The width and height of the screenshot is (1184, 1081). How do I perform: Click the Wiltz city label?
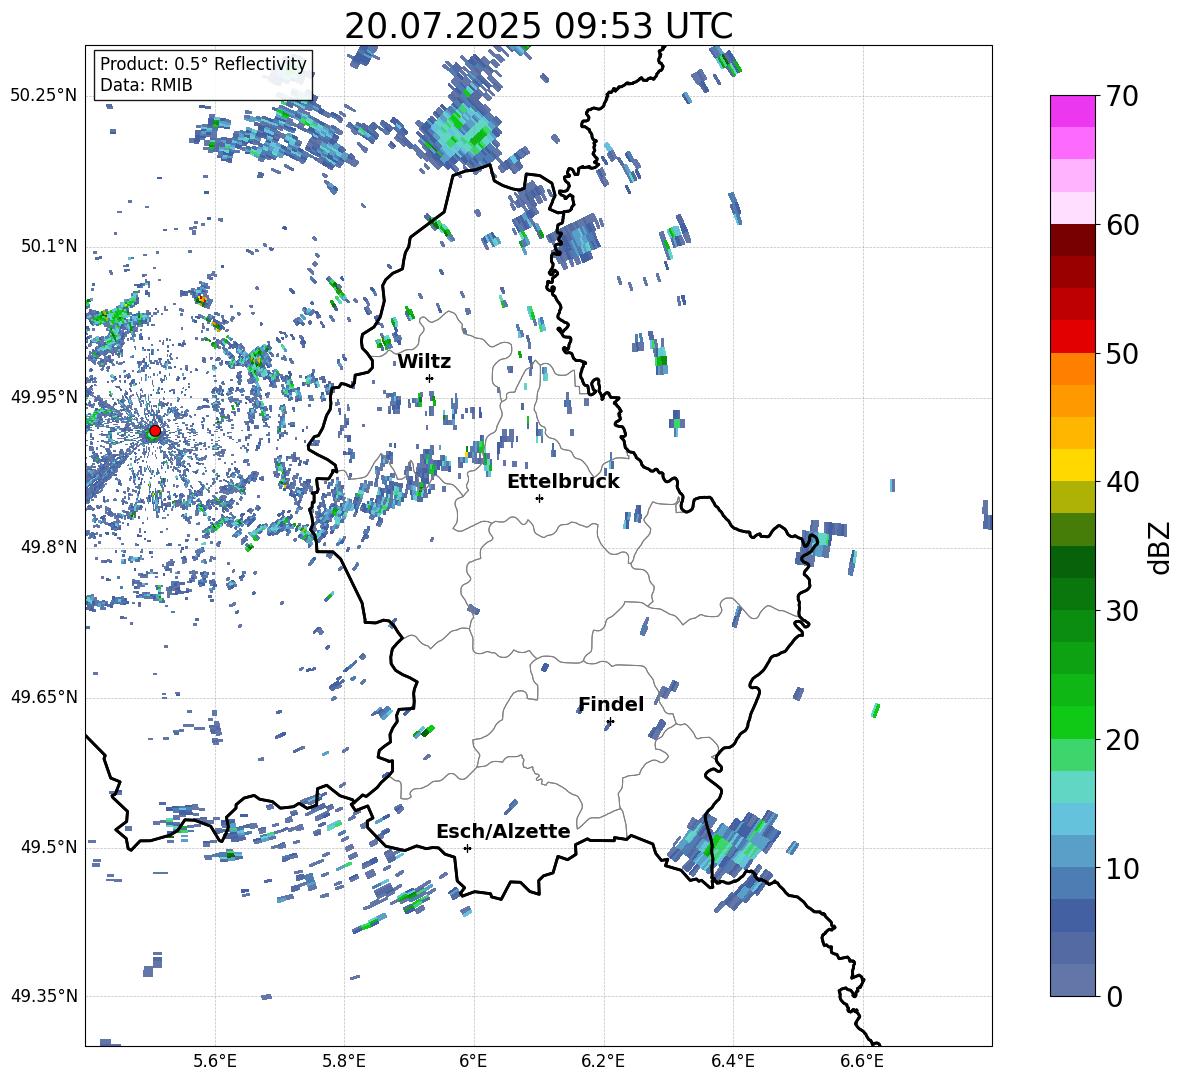coord(424,362)
